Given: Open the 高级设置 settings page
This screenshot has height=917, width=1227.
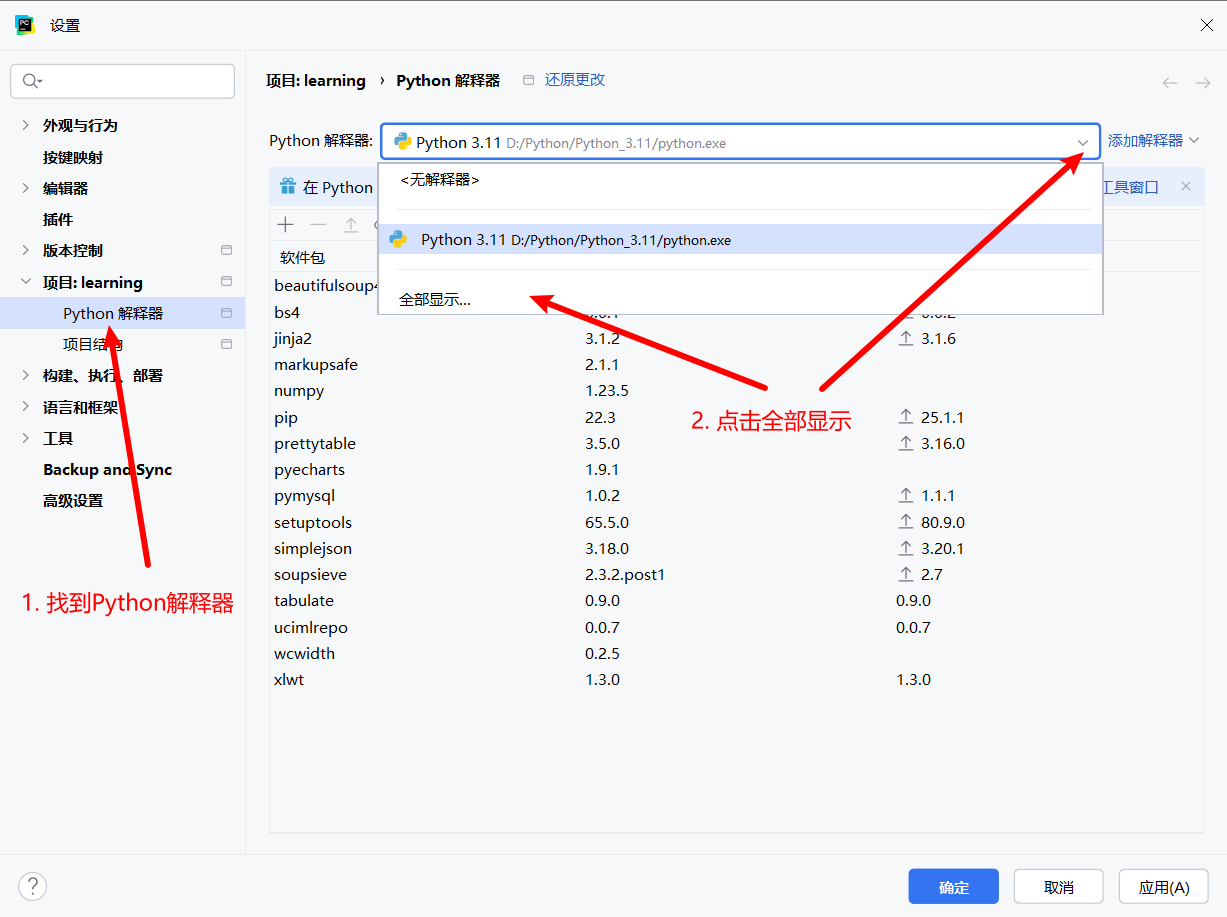Looking at the screenshot, I should (73, 500).
